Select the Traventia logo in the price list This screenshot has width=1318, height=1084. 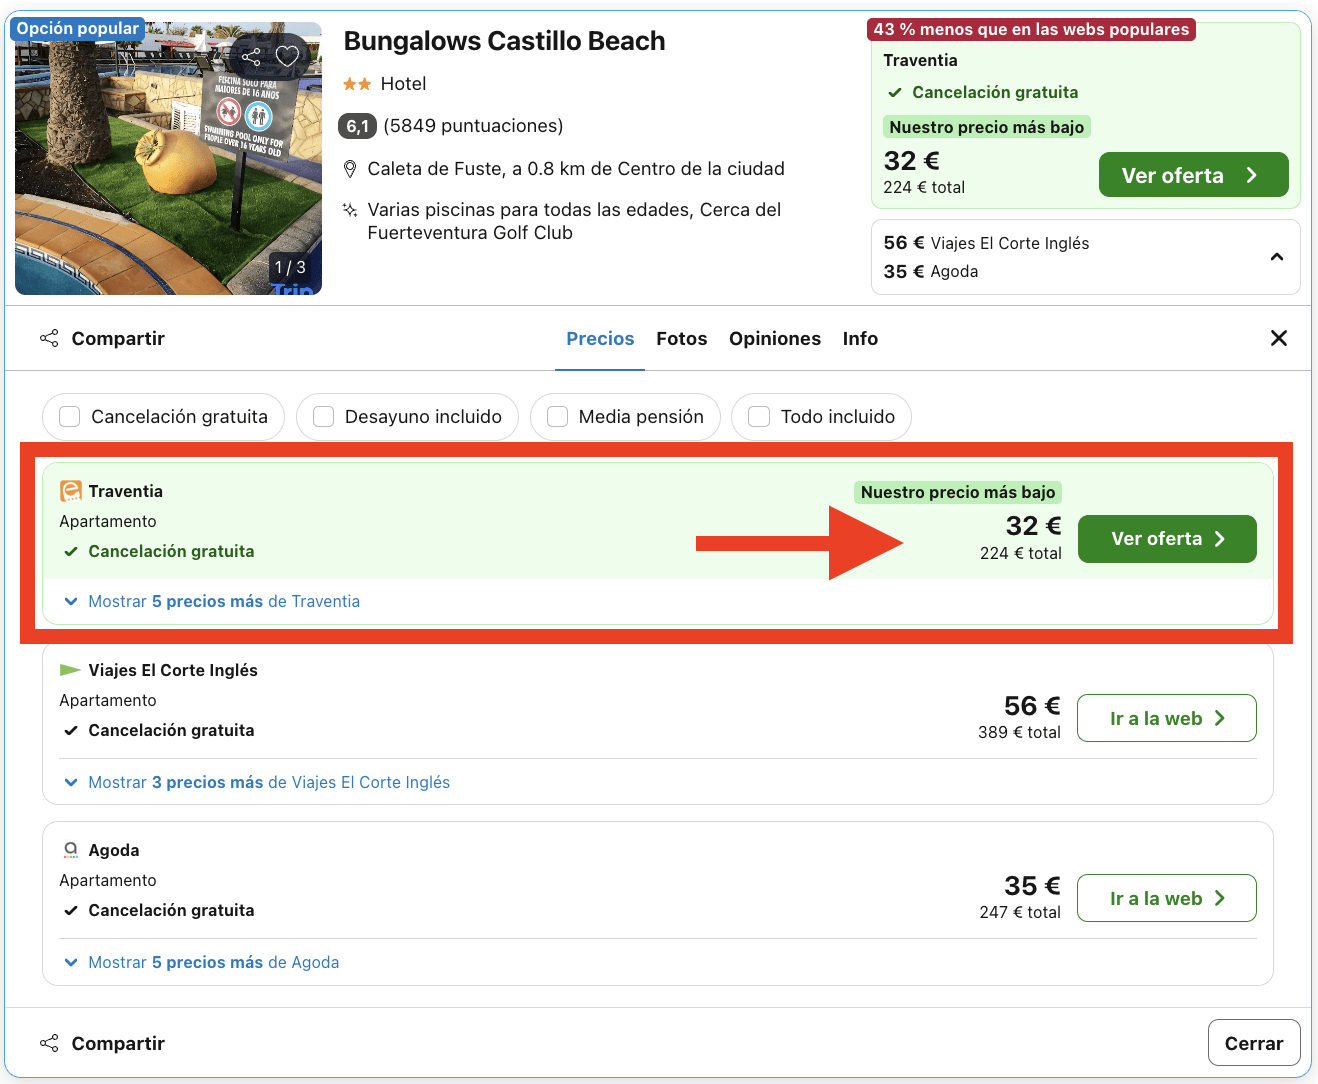pyautogui.click(x=70, y=491)
